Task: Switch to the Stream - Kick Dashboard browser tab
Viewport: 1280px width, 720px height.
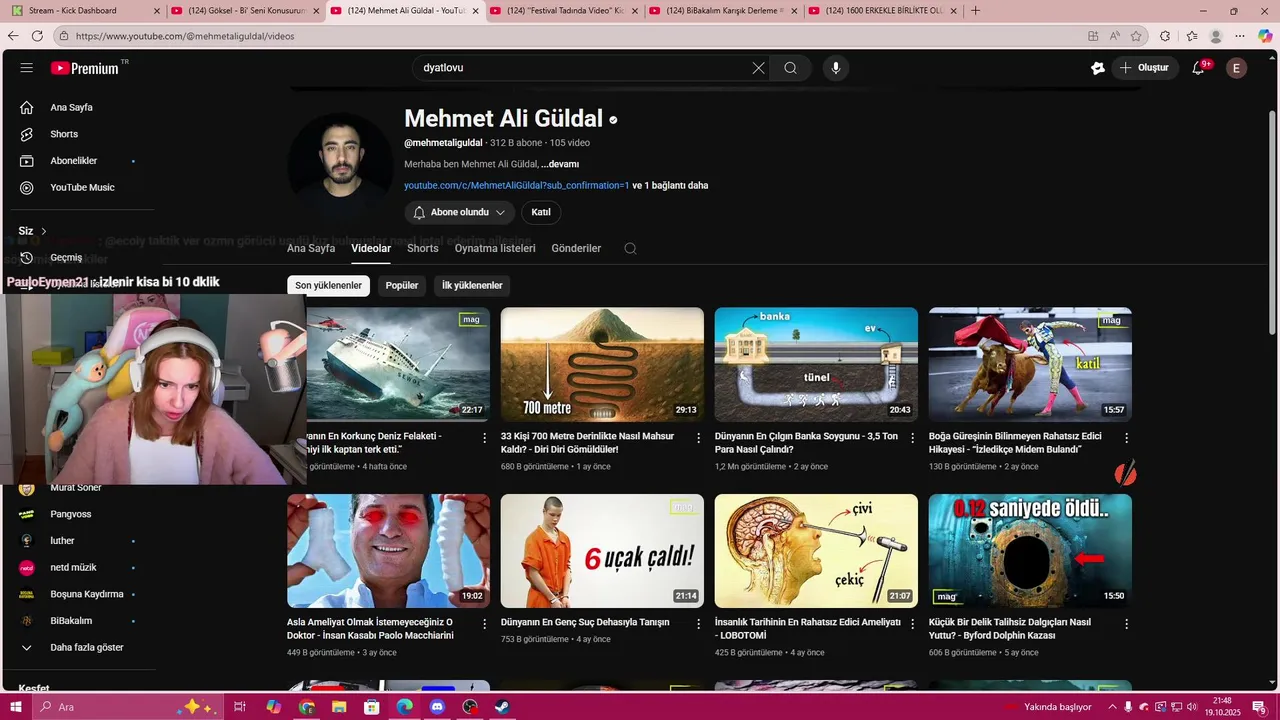Action: 83,11
